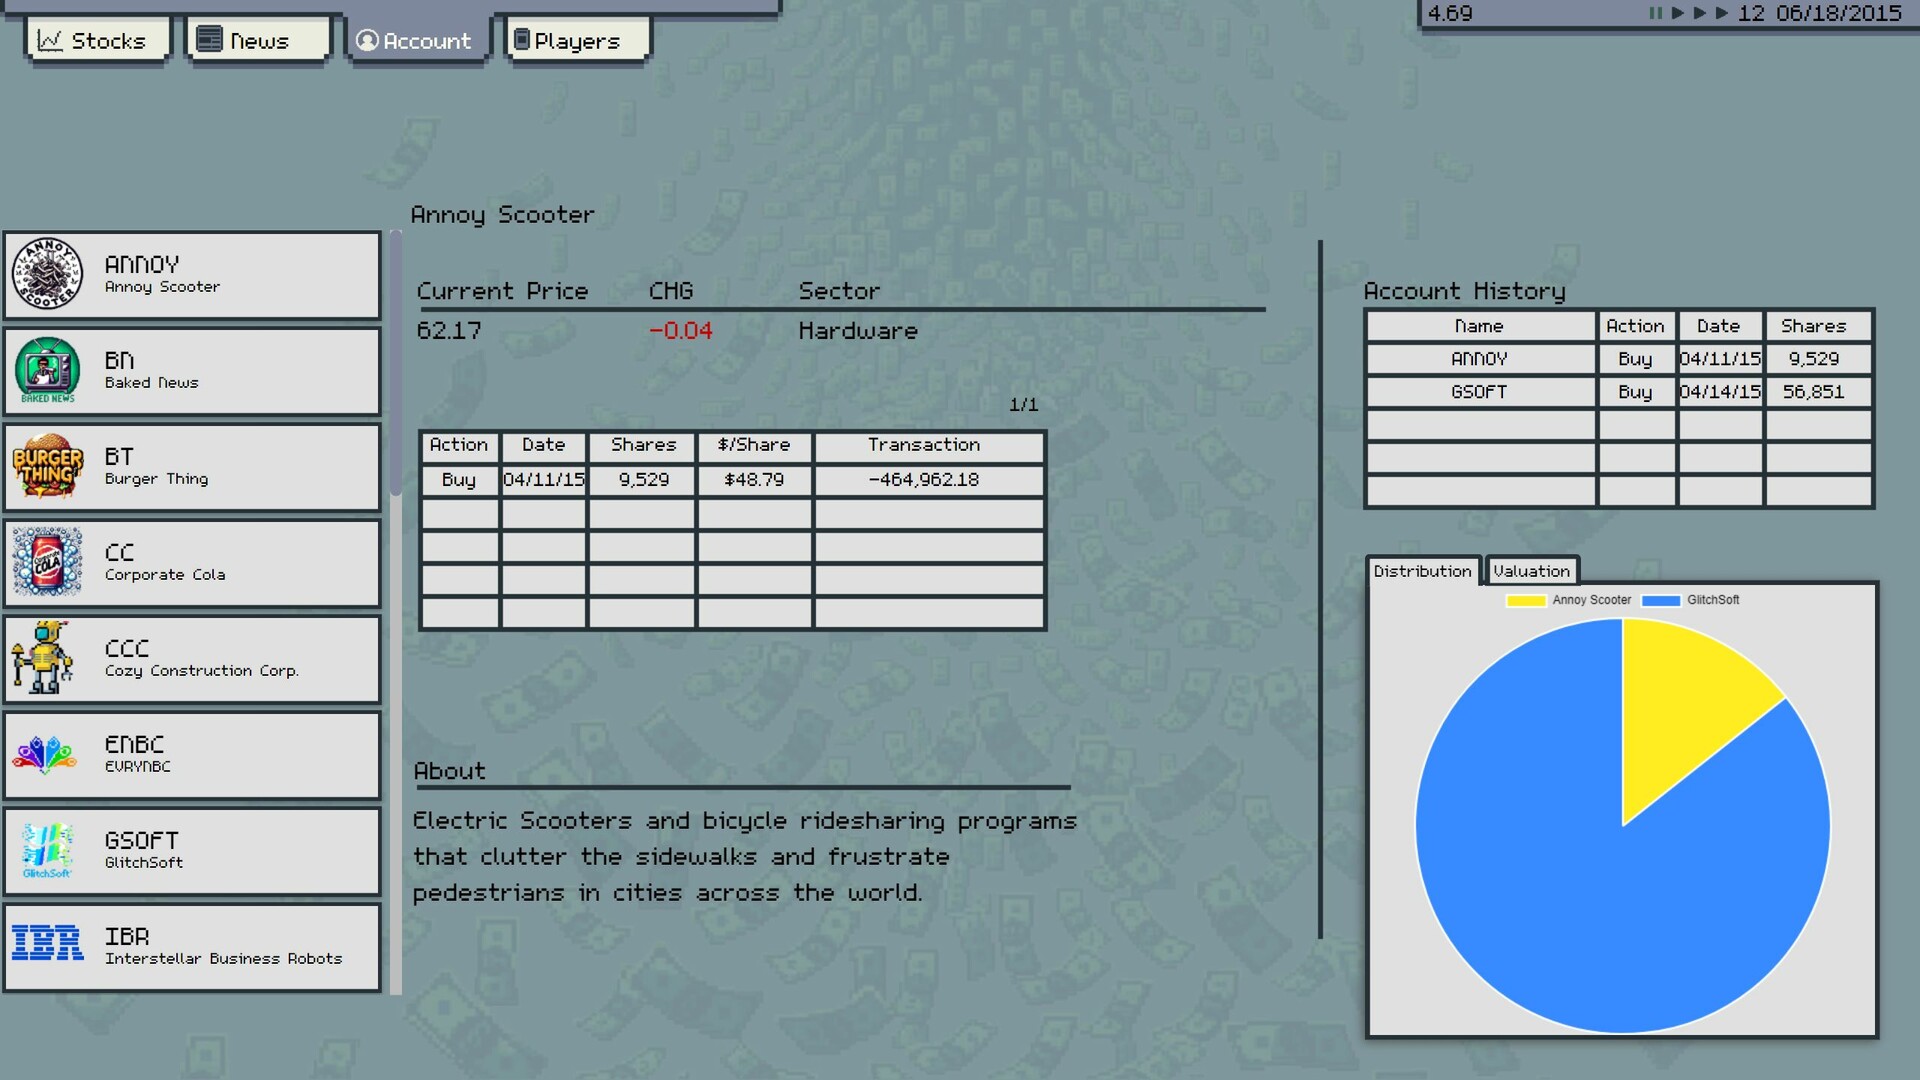1920x1080 pixels.
Task: Click the IBR logo icon
Action: point(47,944)
